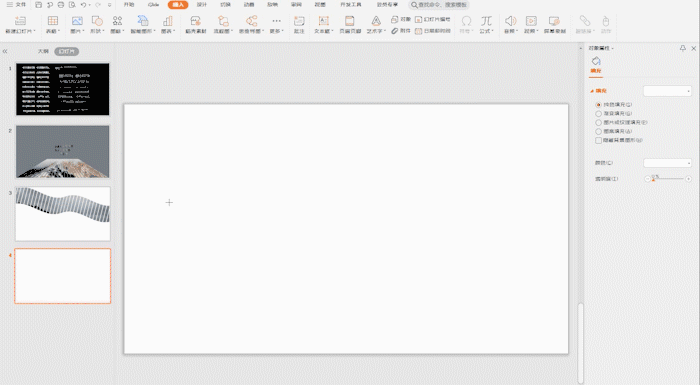Click the Save icon in quick access bar
The image size is (700, 385).
38,5
